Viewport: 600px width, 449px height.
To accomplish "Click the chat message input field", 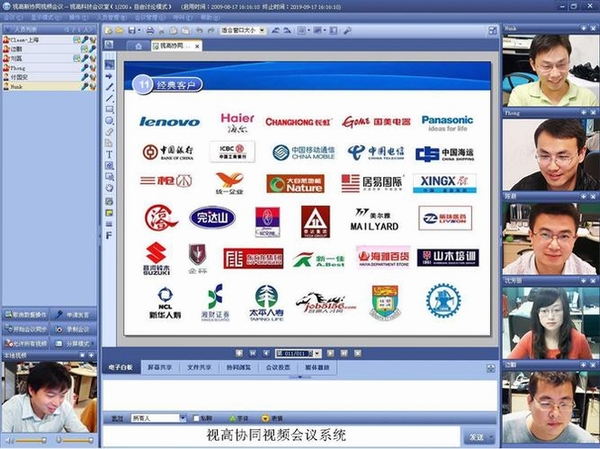I will [281, 436].
